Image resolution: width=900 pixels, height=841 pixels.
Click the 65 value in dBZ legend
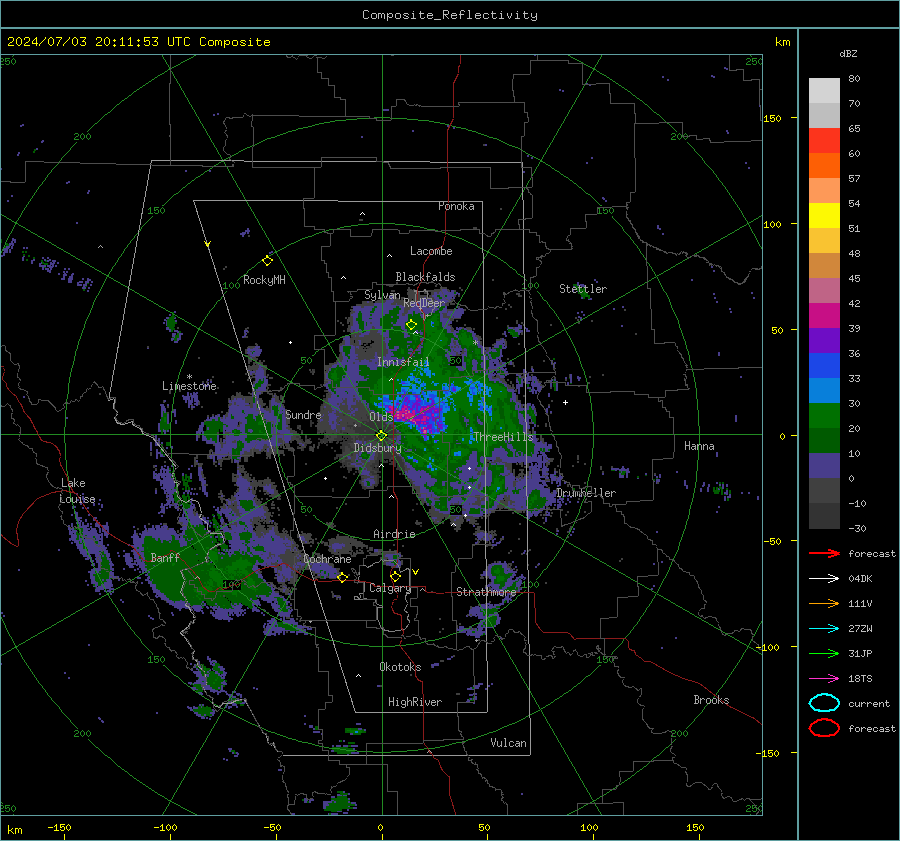point(854,129)
